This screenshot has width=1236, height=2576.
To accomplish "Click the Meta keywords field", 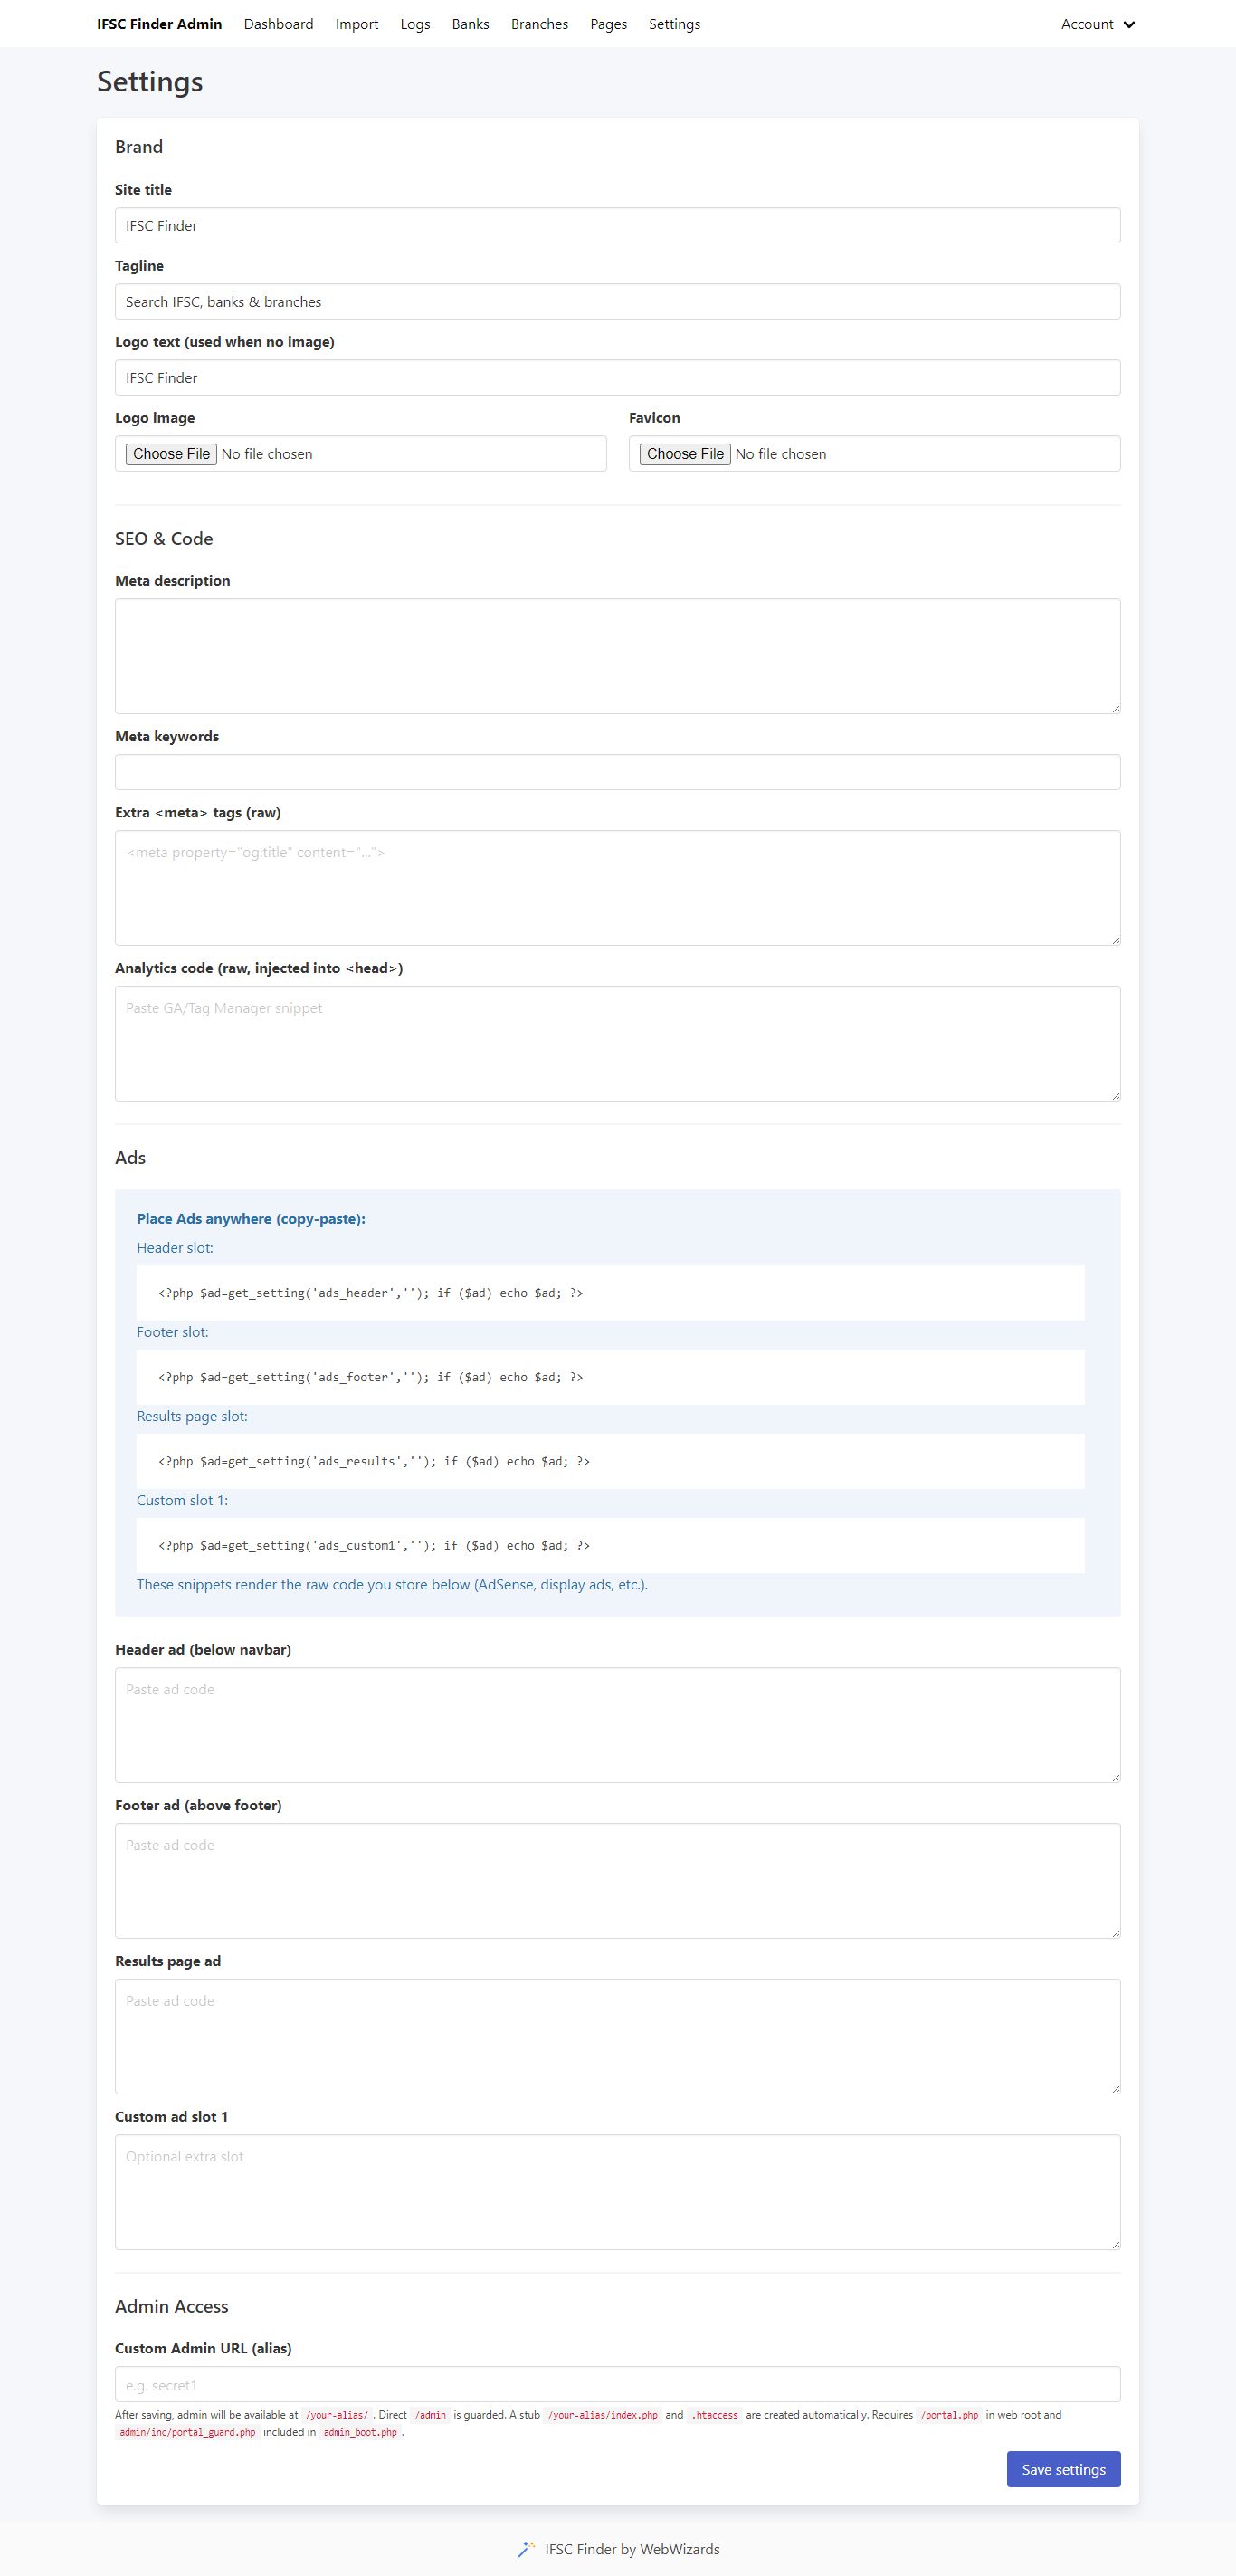I will pos(617,772).
